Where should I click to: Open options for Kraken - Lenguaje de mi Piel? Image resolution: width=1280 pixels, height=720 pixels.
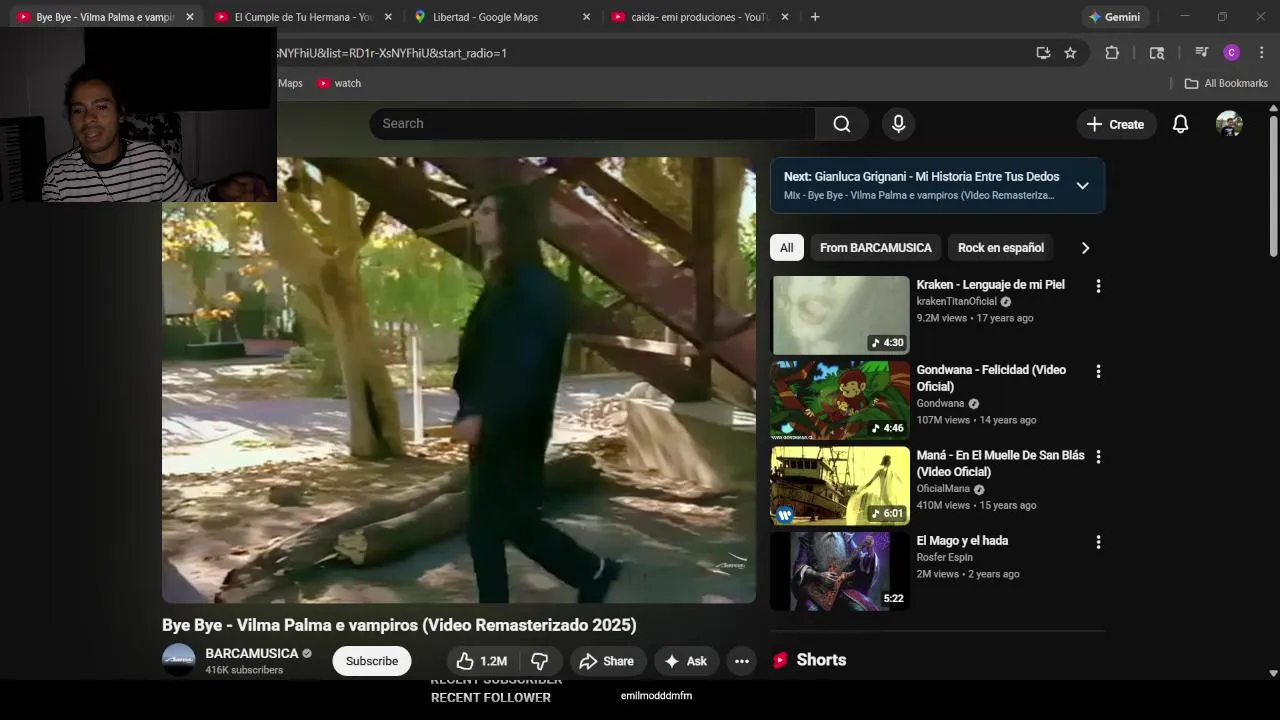click(1098, 286)
